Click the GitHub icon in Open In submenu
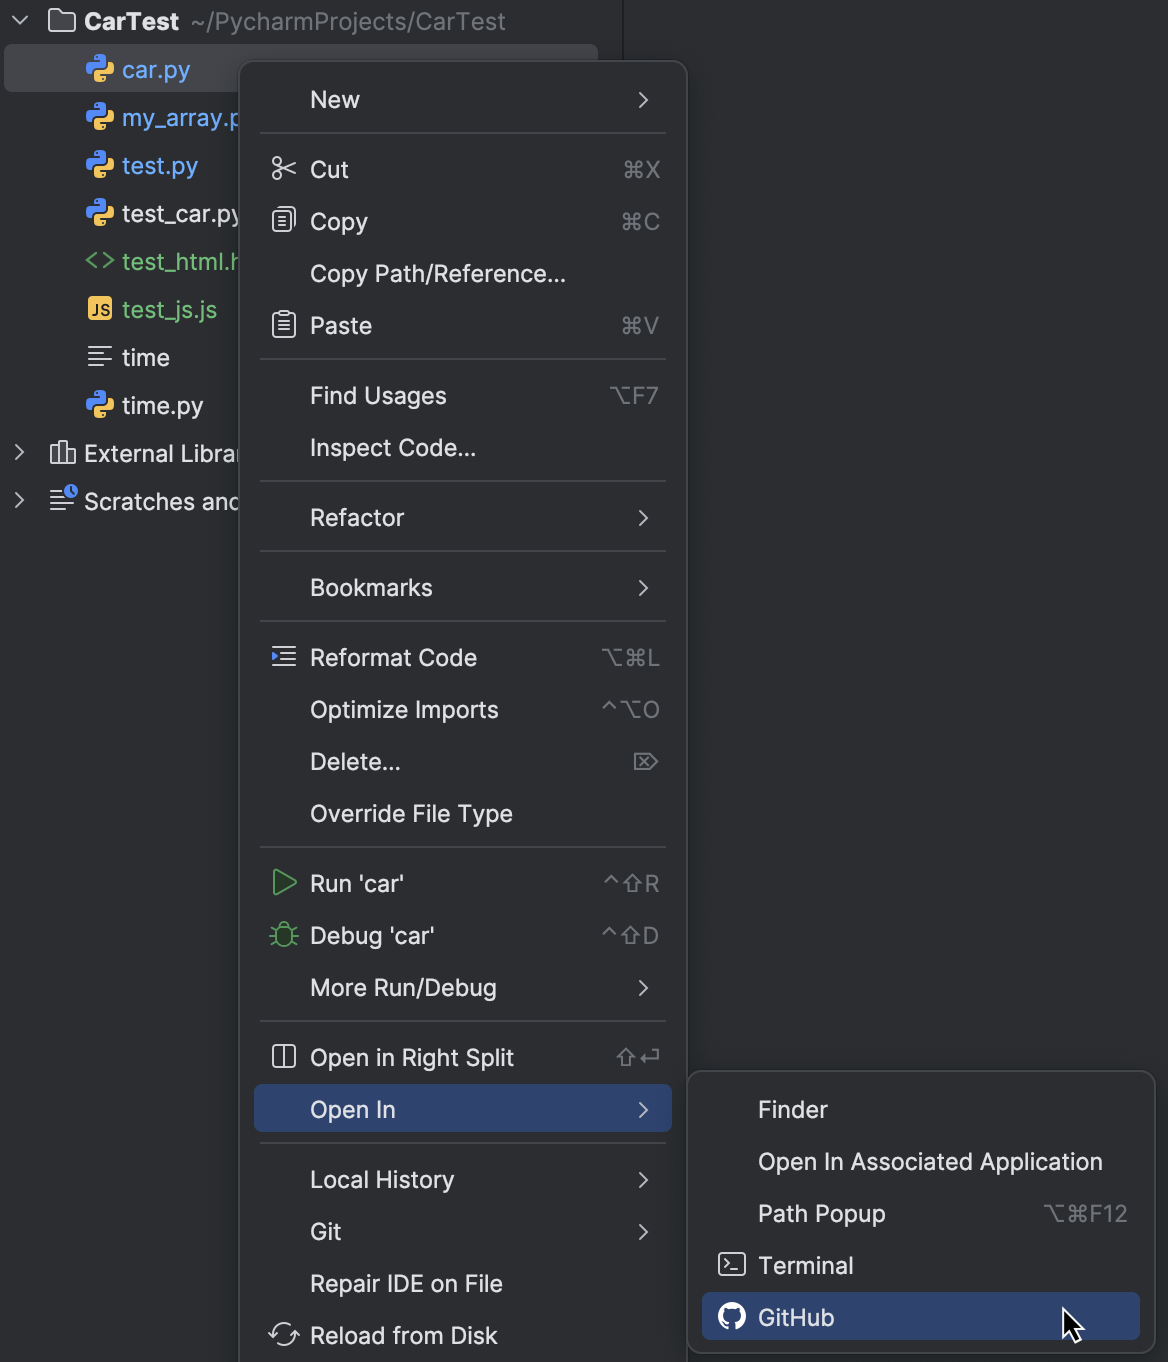 tap(731, 1317)
